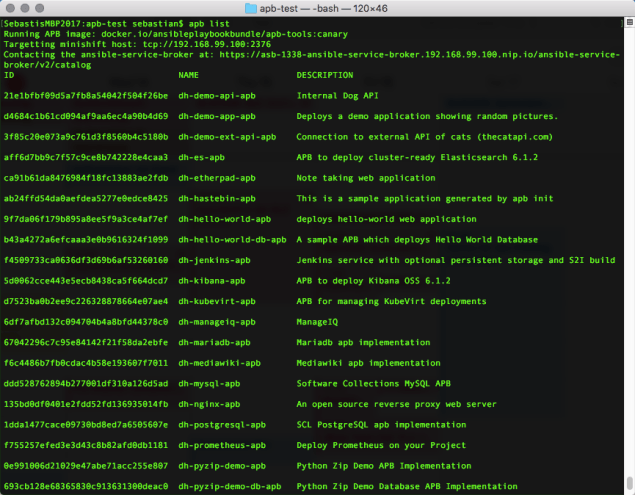The image size is (635, 495).
Task: Click description 'Software Collections MySQL APB'
Action: tap(373, 384)
